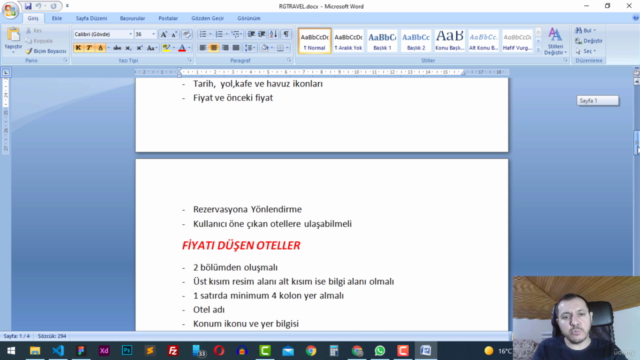Click sort A-Z icon
The width and height of the screenshot is (640, 360).
tap(273, 34)
